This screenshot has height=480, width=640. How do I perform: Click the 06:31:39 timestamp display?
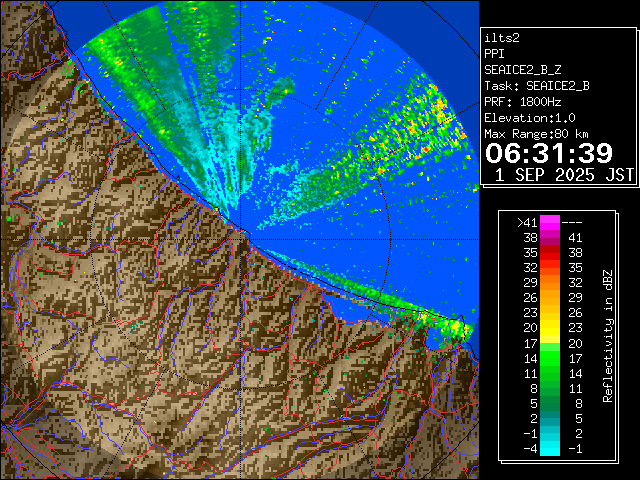coord(548,153)
